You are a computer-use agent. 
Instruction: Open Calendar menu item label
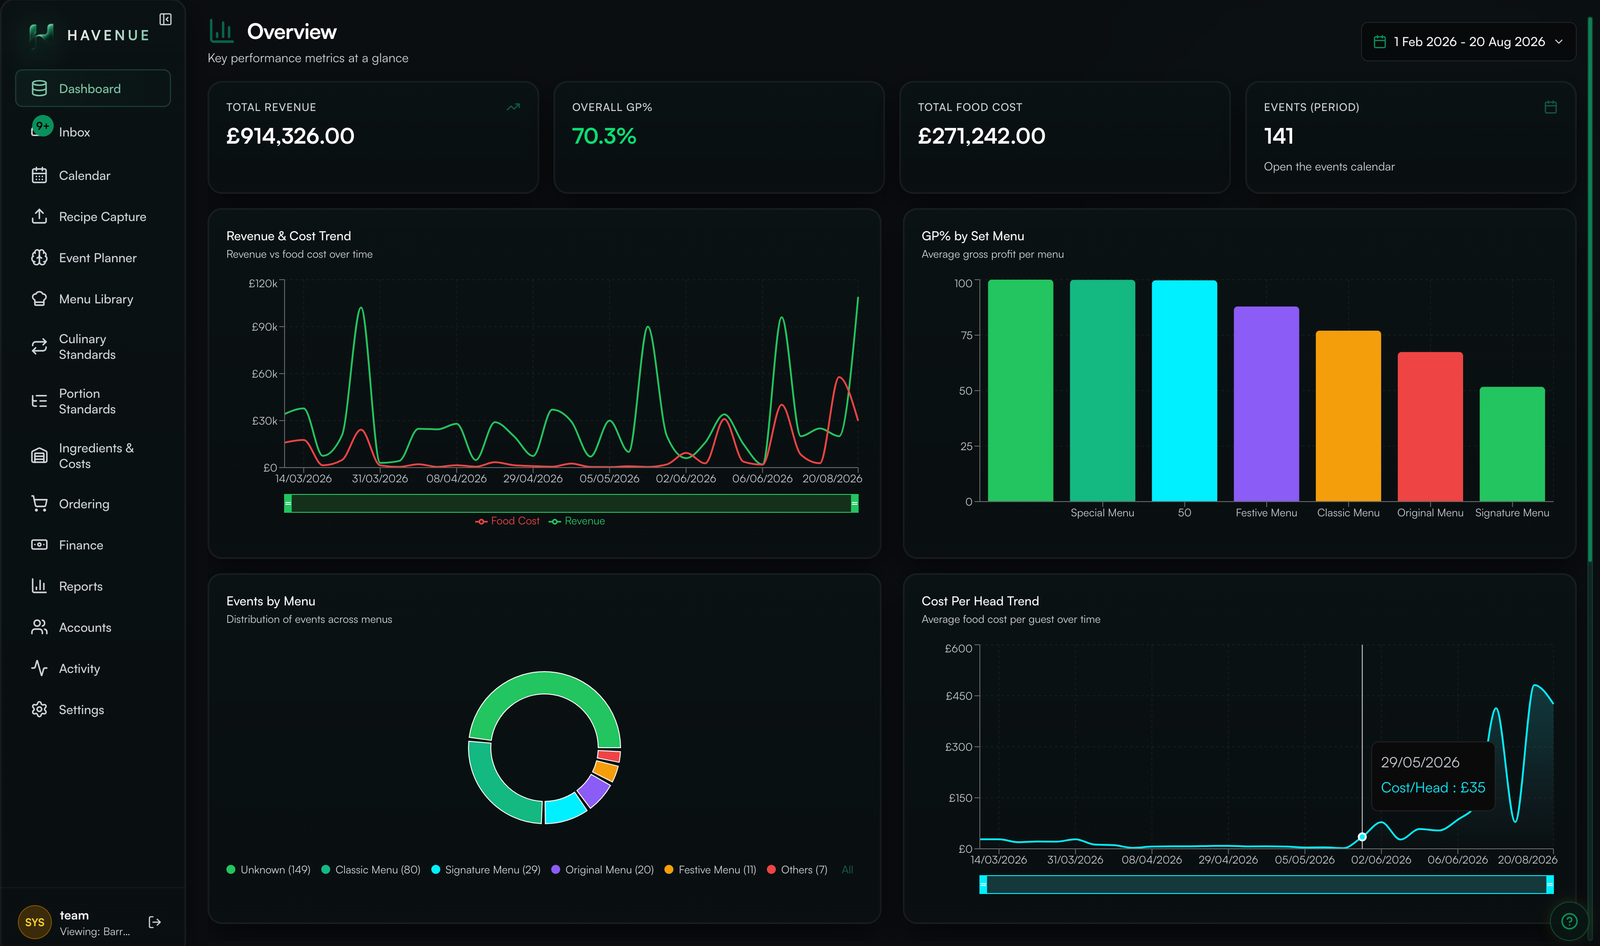[x=85, y=175]
